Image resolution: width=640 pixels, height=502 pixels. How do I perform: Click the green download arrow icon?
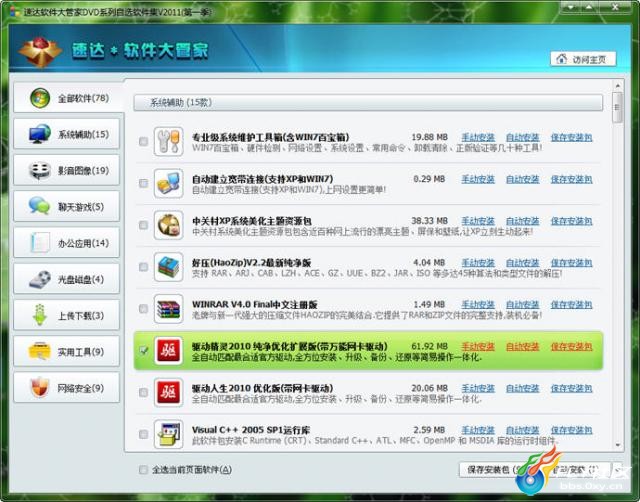click(40, 315)
